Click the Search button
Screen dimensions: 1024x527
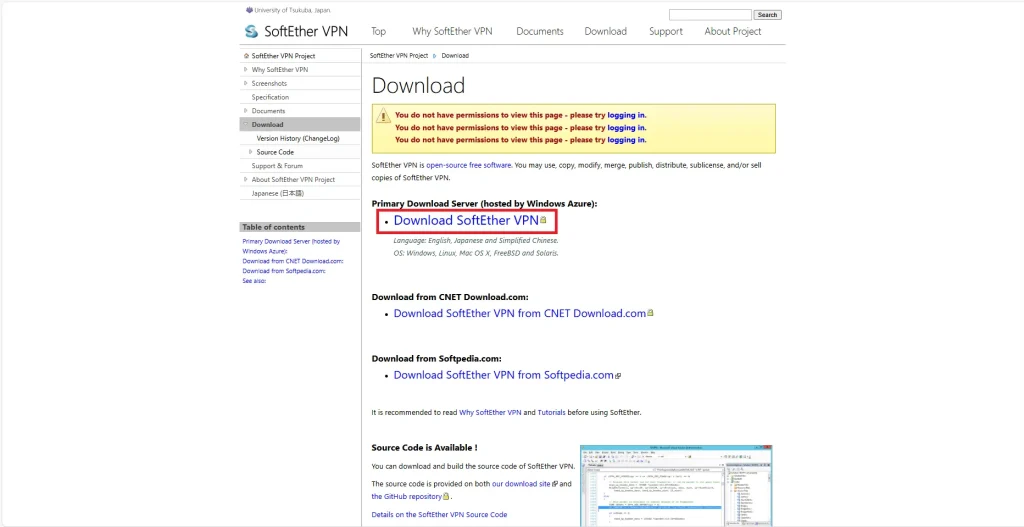[x=767, y=15]
